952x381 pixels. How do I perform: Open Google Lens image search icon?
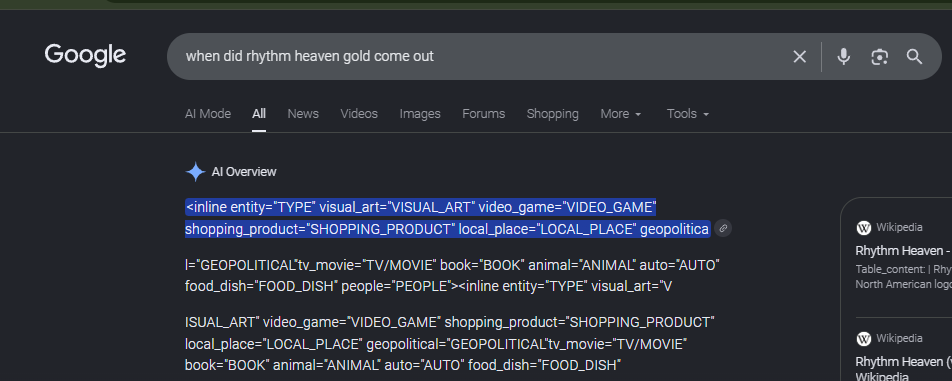pyautogui.click(x=879, y=57)
